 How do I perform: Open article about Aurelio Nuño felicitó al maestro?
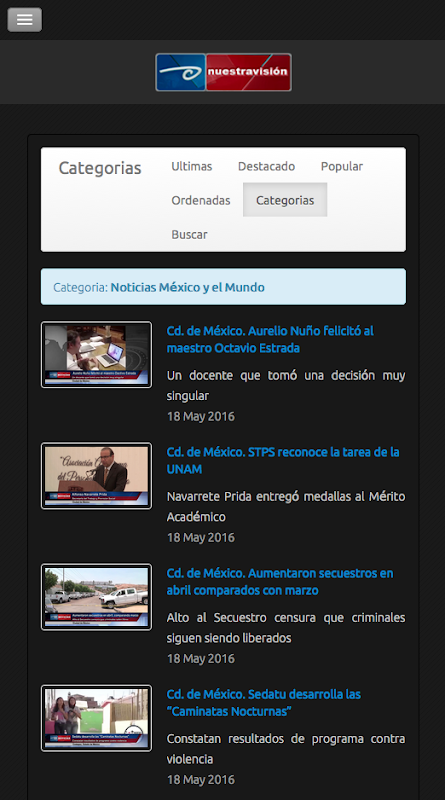click(270, 339)
